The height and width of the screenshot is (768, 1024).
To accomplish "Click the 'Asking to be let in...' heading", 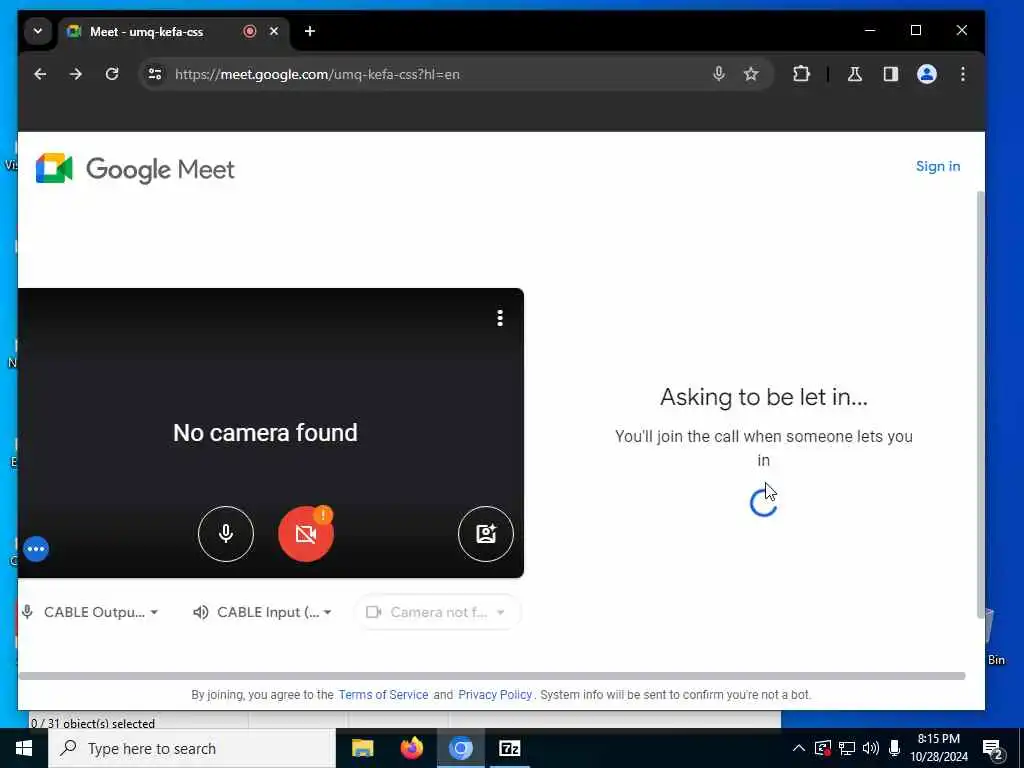I will (x=763, y=397).
